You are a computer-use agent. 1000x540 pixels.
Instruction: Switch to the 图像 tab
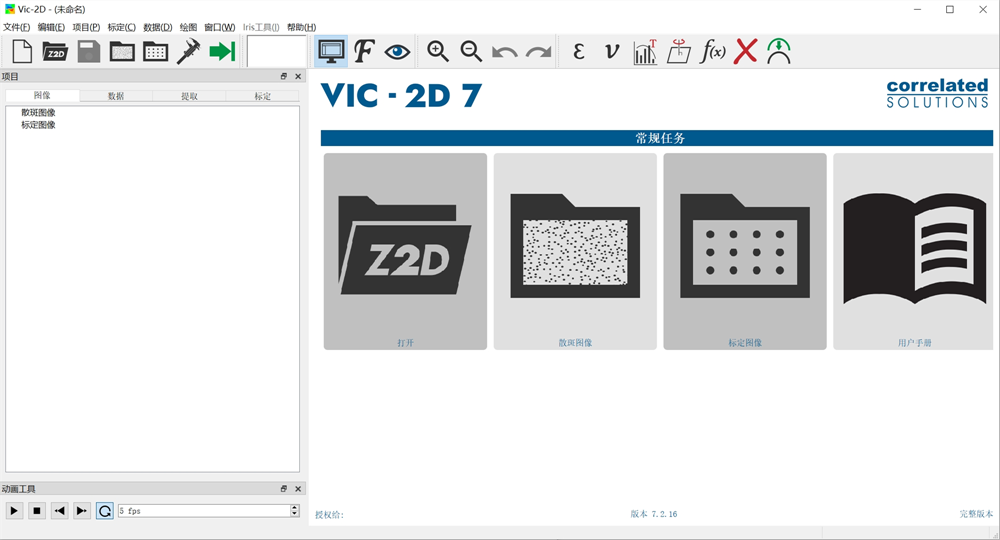click(42, 96)
